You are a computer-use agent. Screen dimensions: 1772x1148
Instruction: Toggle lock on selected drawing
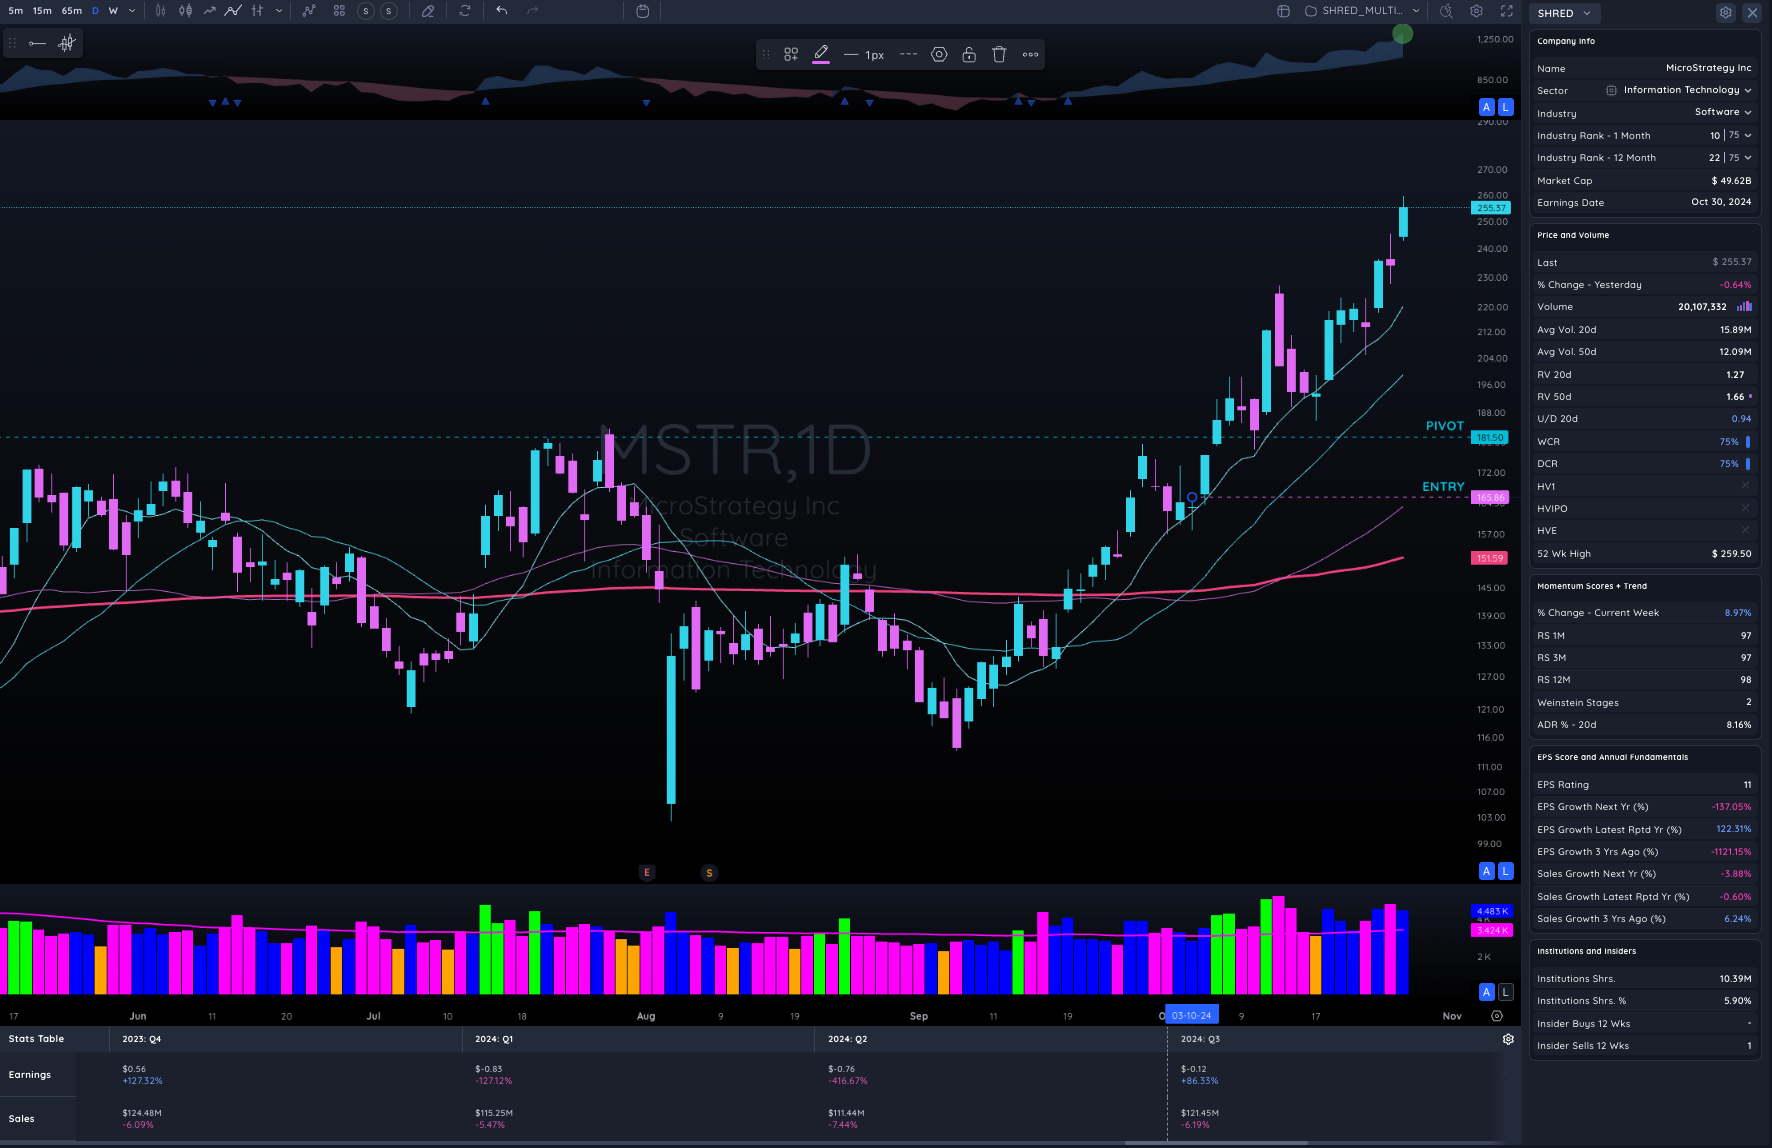(969, 54)
